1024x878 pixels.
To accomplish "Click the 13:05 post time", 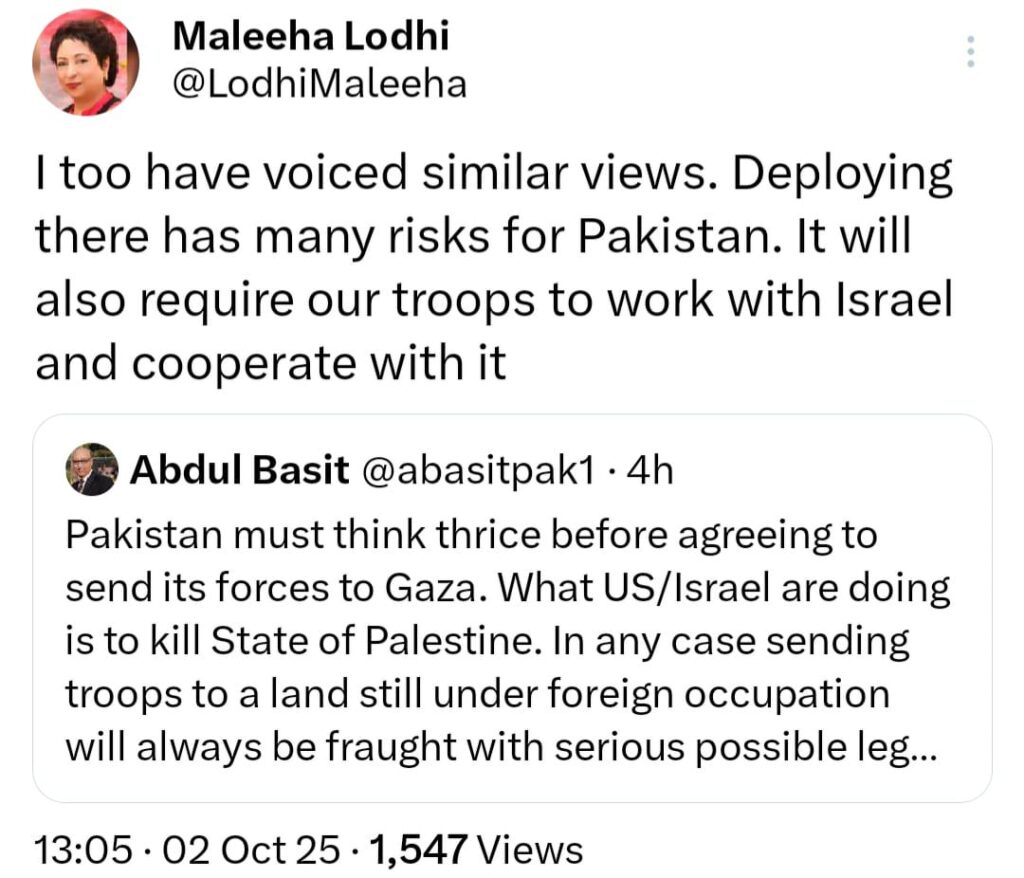I will point(84,850).
